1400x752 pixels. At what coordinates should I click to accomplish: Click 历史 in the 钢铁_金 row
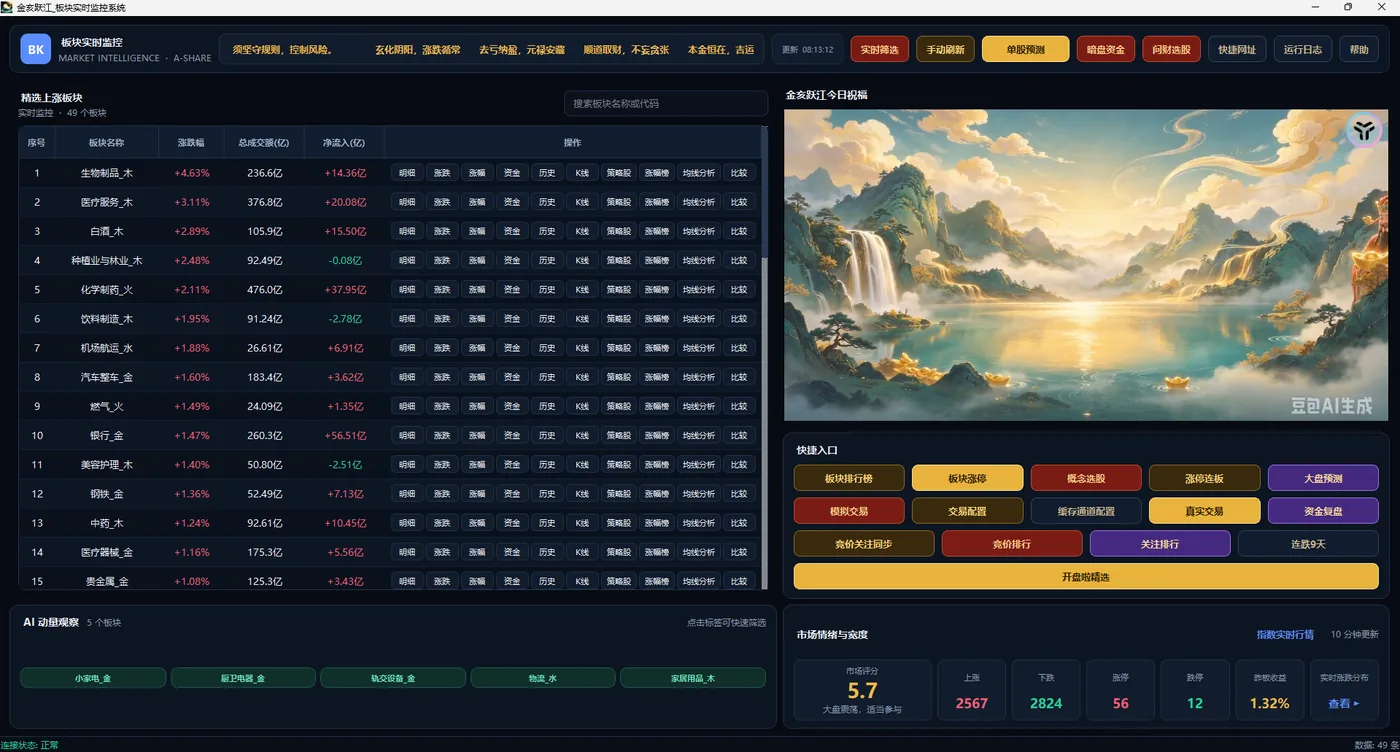547,493
